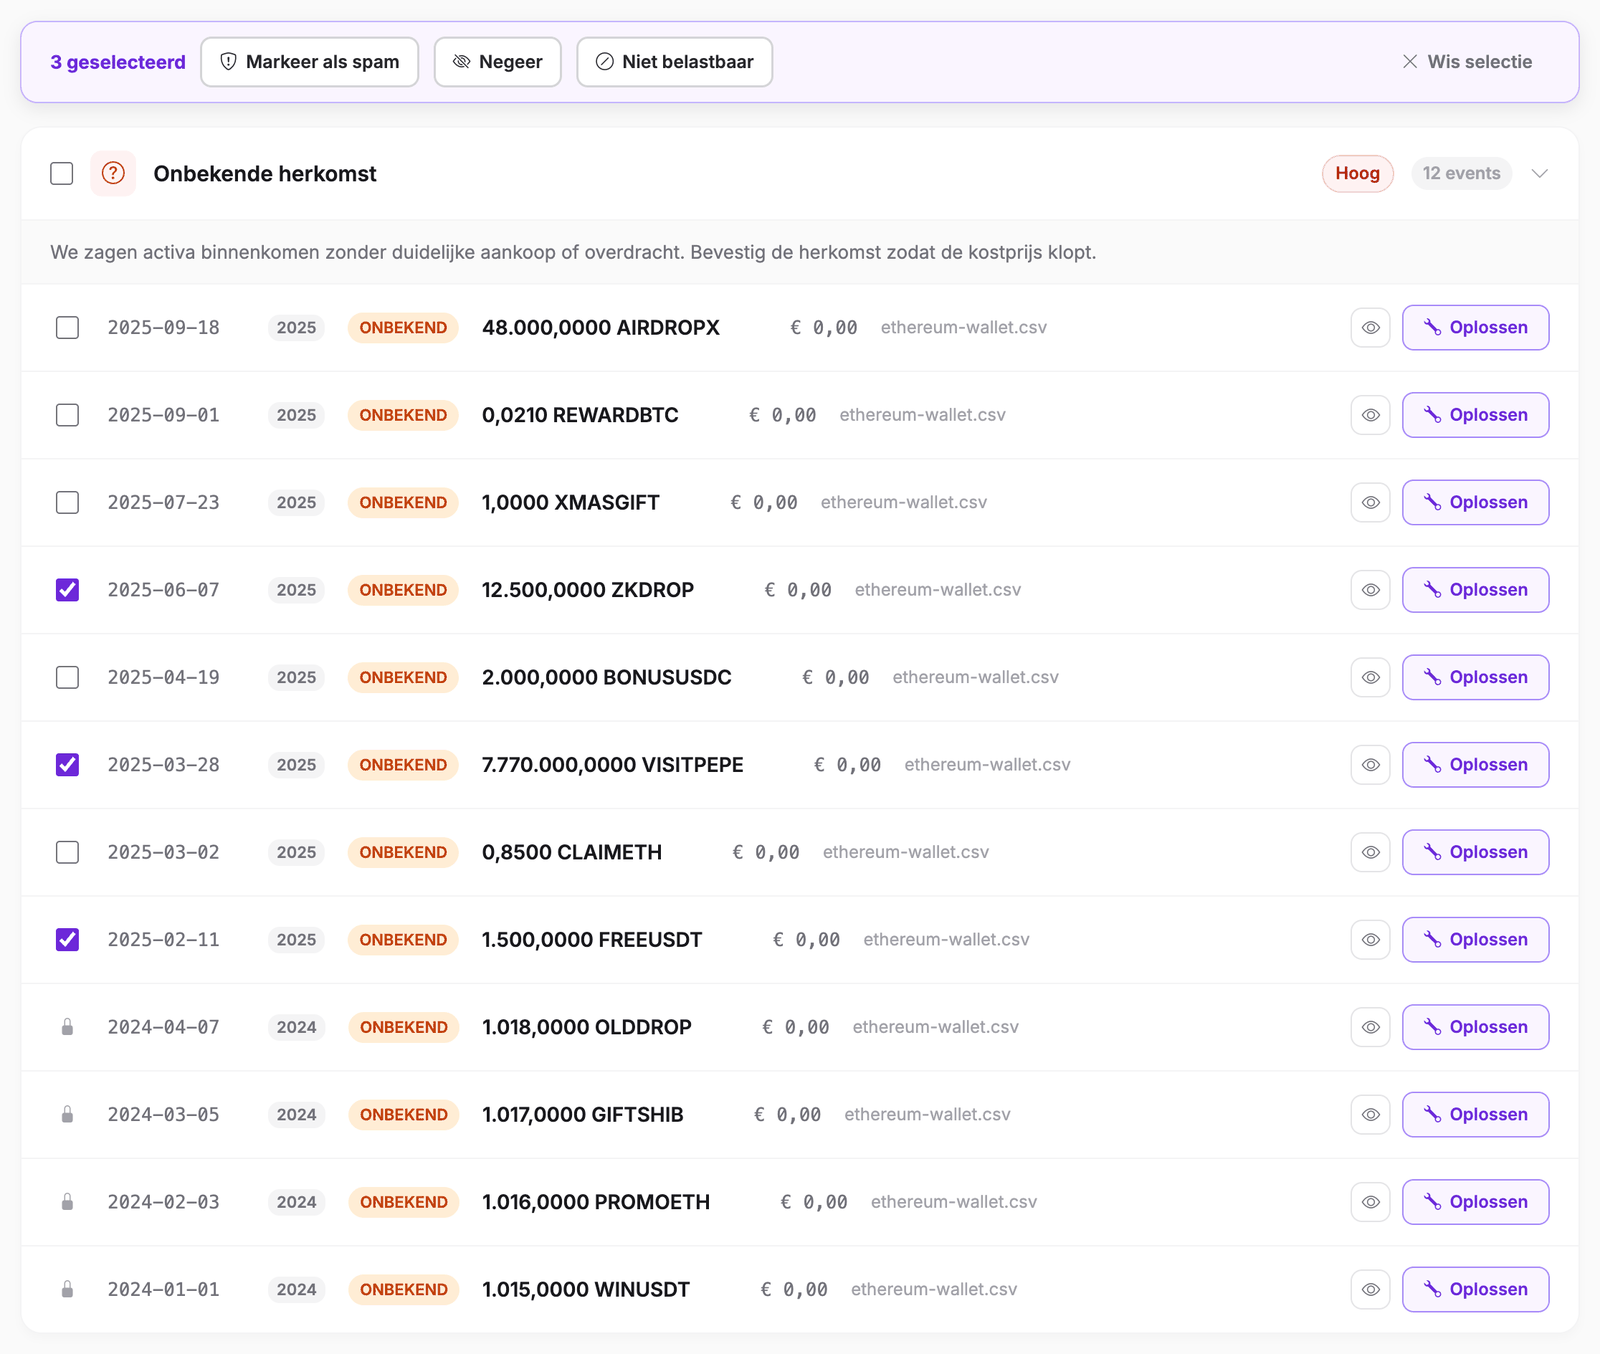
Task: Click the eye icon for AIRDROPX row
Action: coord(1370,328)
